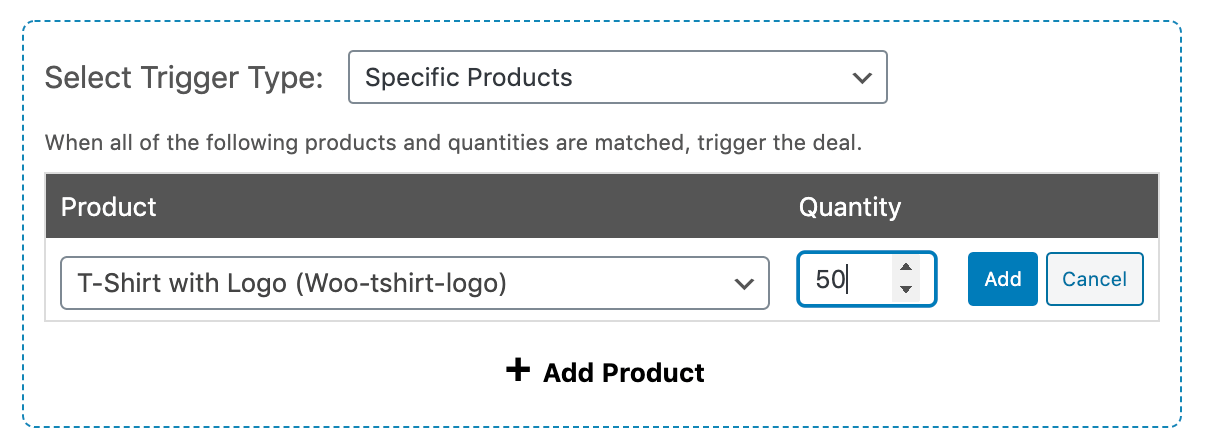Click the dark table header bar
The height and width of the screenshot is (444, 1208).
[602, 206]
